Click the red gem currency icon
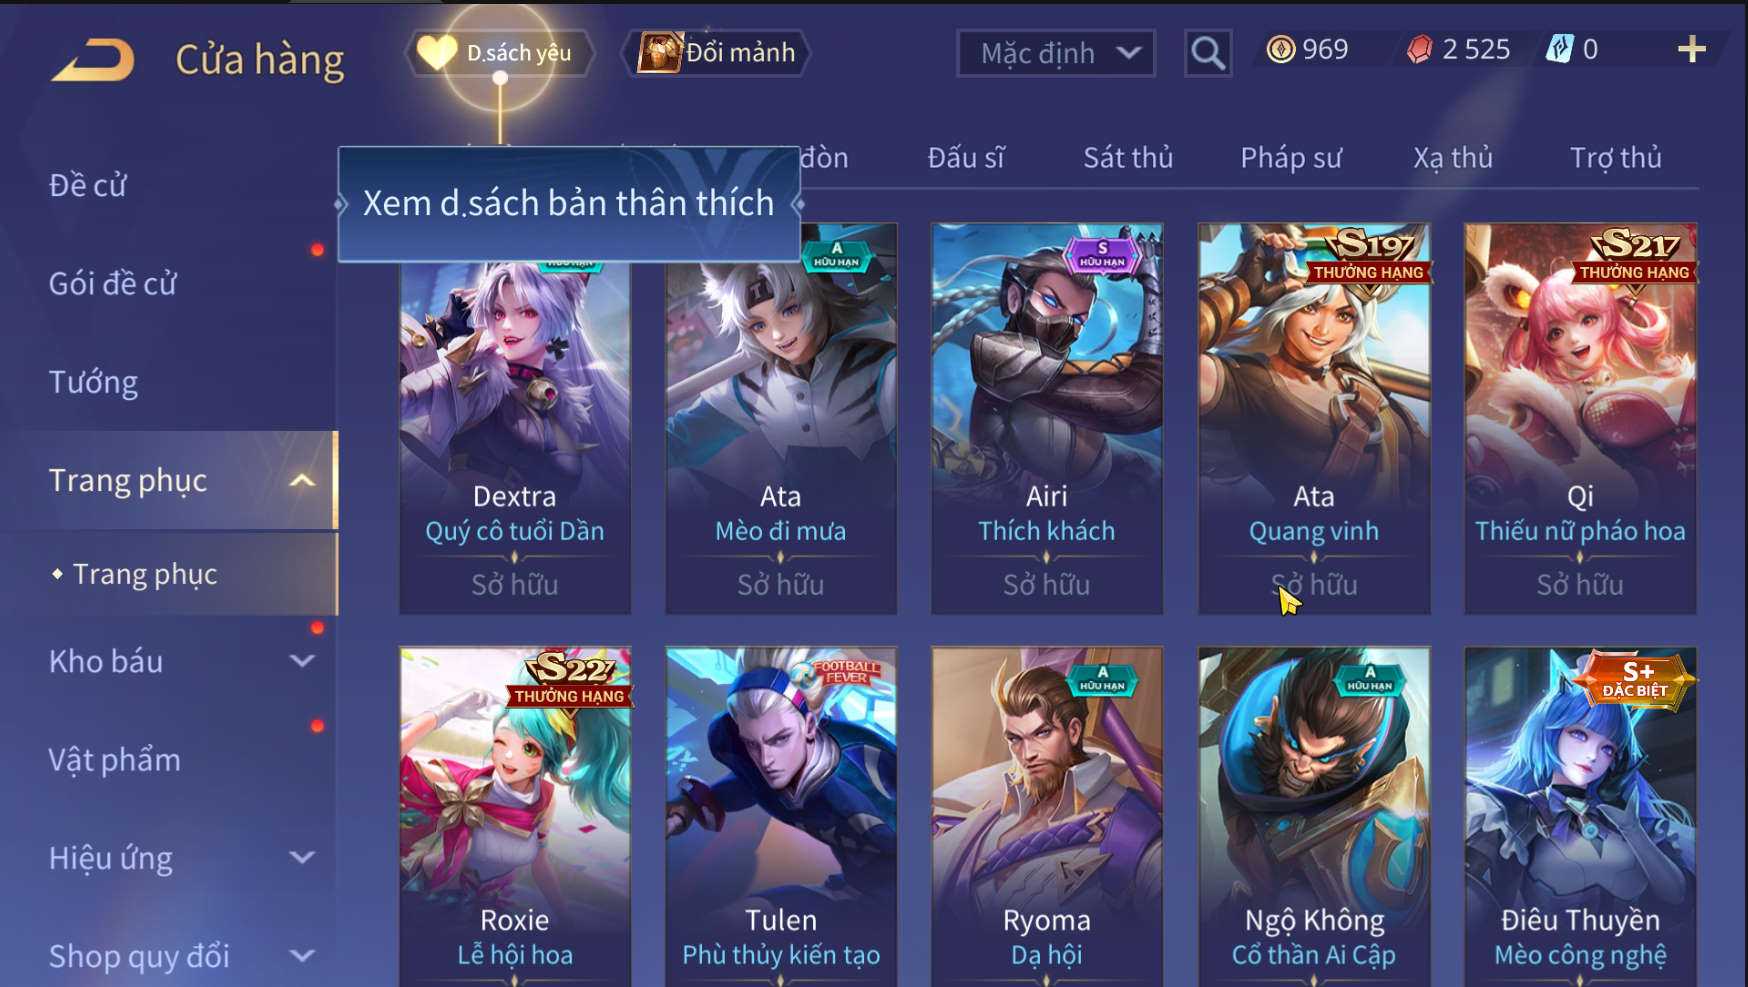This screenshot has width=1748, height=987. (x=1419, y=49)
